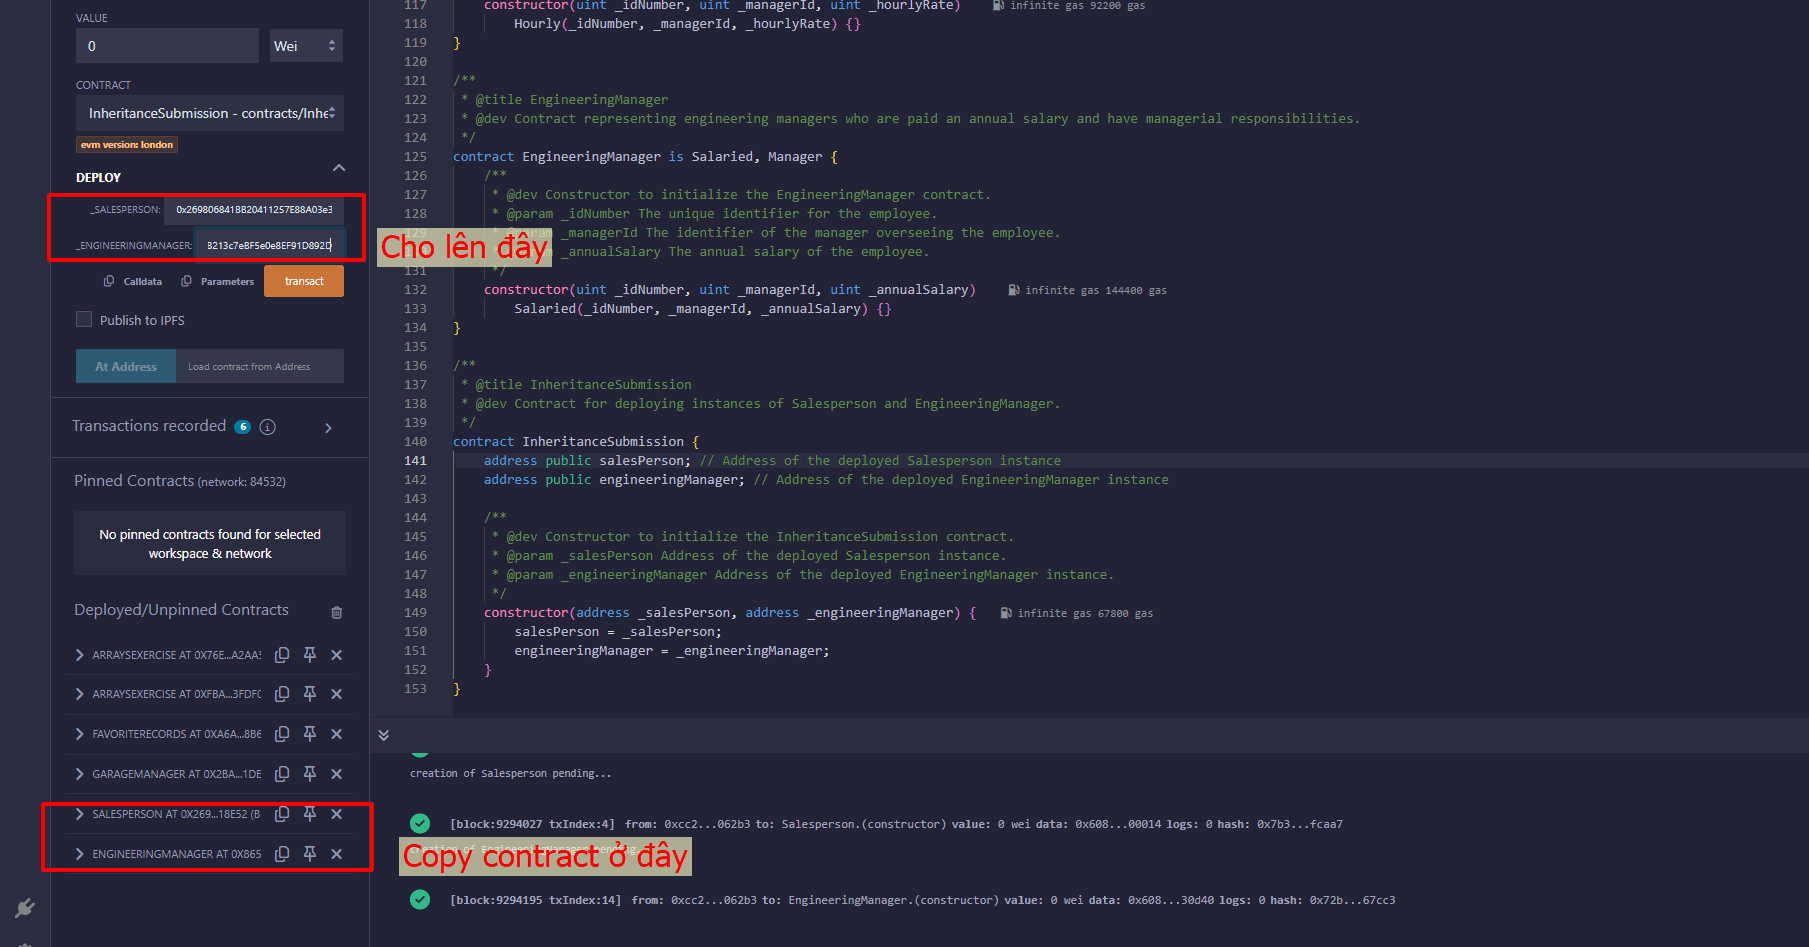Focus the VALUE amount field
This screenshot has height=947, width=1809.
coord(167,46)
